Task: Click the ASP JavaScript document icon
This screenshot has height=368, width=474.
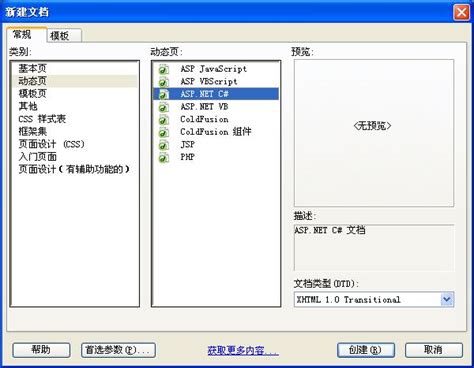Action: [163, 69]
